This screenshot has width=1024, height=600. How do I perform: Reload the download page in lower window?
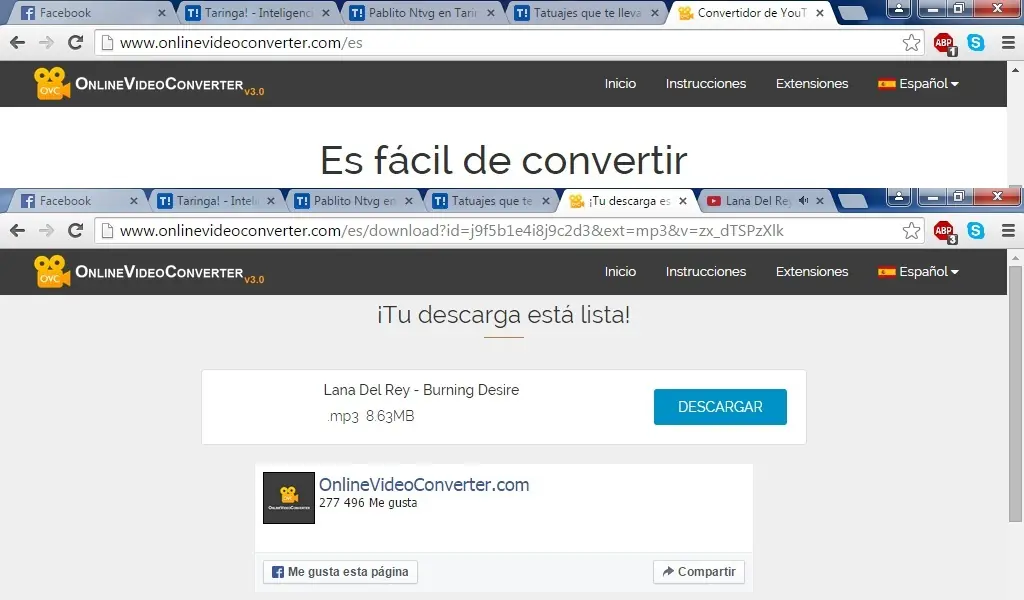76,230
